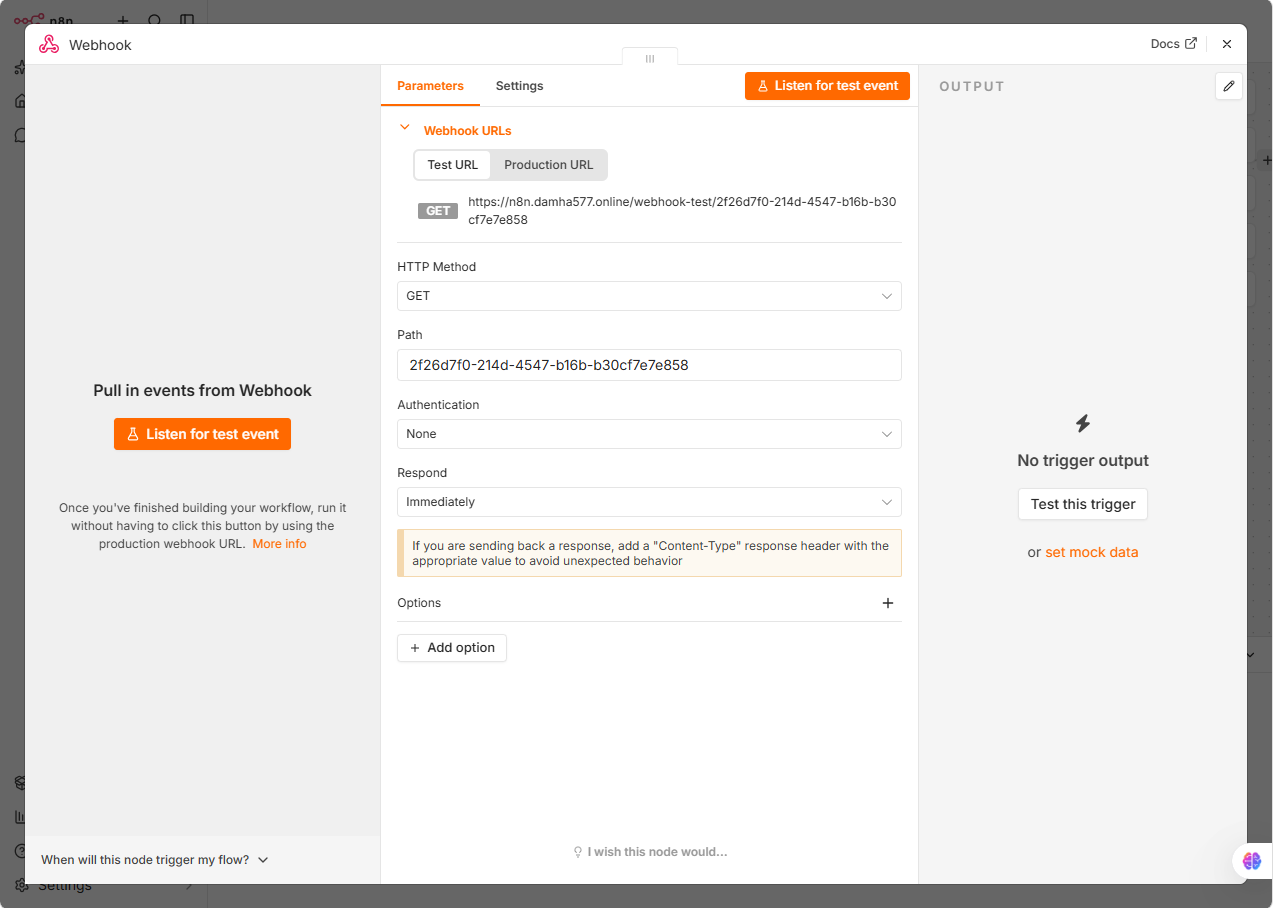Screen dimensions: 1276x908
Task: Expand When will this node trigger my flow
Action: point(155,860)
